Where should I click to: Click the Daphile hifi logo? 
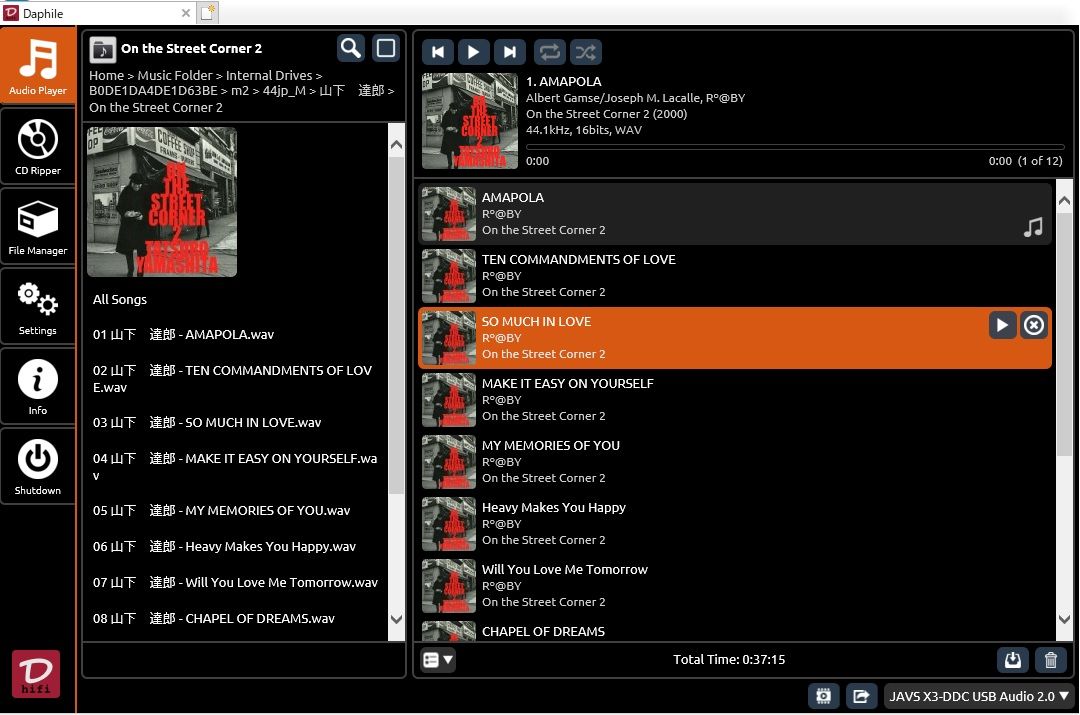coord(36,674)
